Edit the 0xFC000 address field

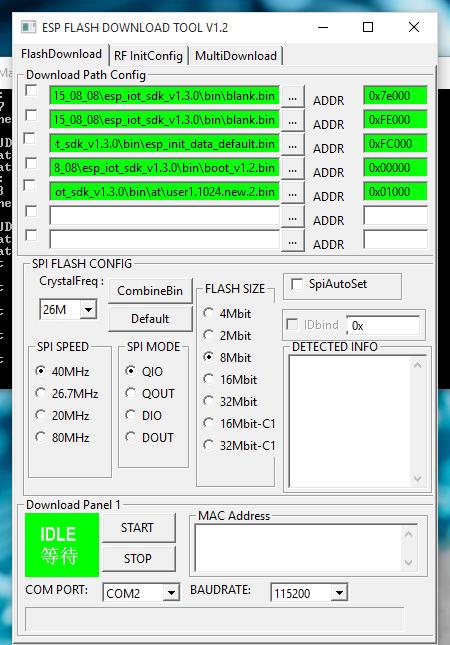(x=395, y=144)
